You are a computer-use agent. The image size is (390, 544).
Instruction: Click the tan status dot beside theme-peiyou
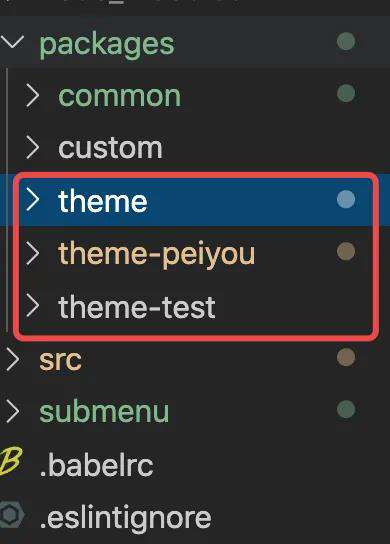point(346,252)
